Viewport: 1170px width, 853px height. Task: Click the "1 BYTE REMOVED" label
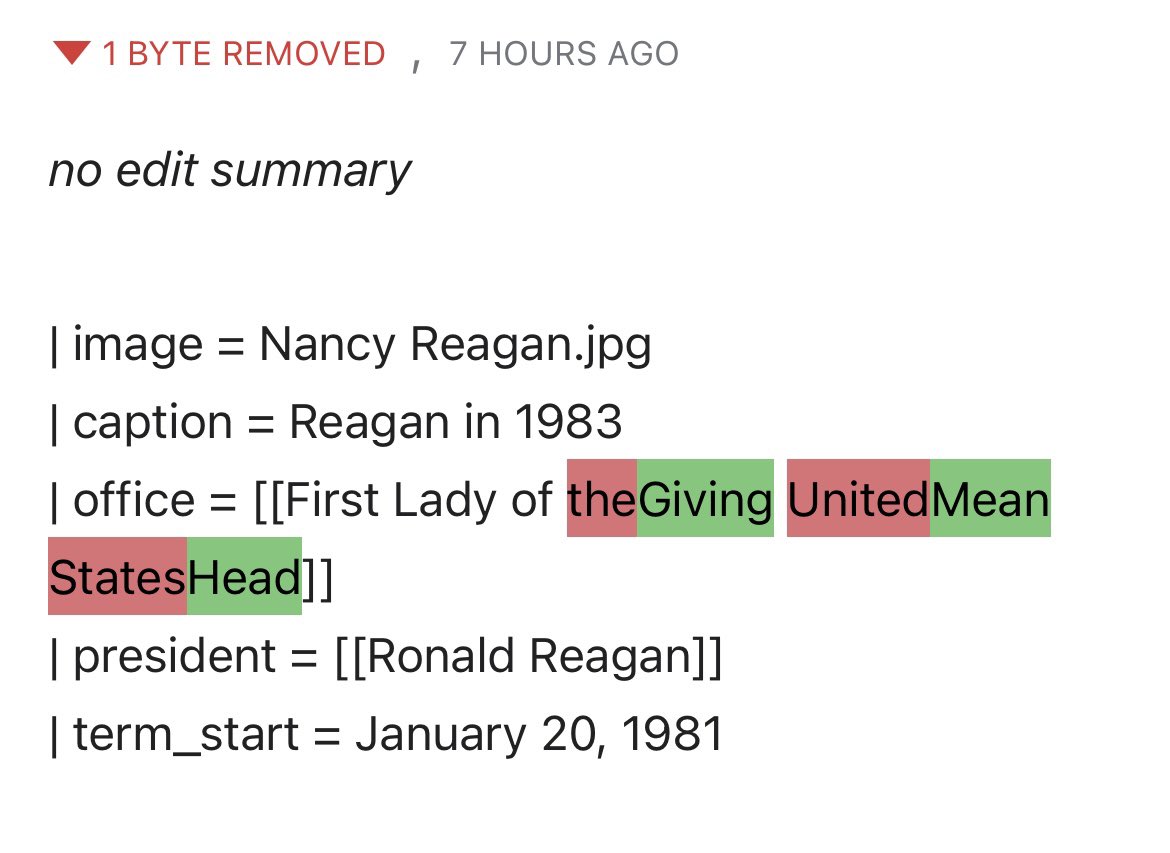pos(244,54)
